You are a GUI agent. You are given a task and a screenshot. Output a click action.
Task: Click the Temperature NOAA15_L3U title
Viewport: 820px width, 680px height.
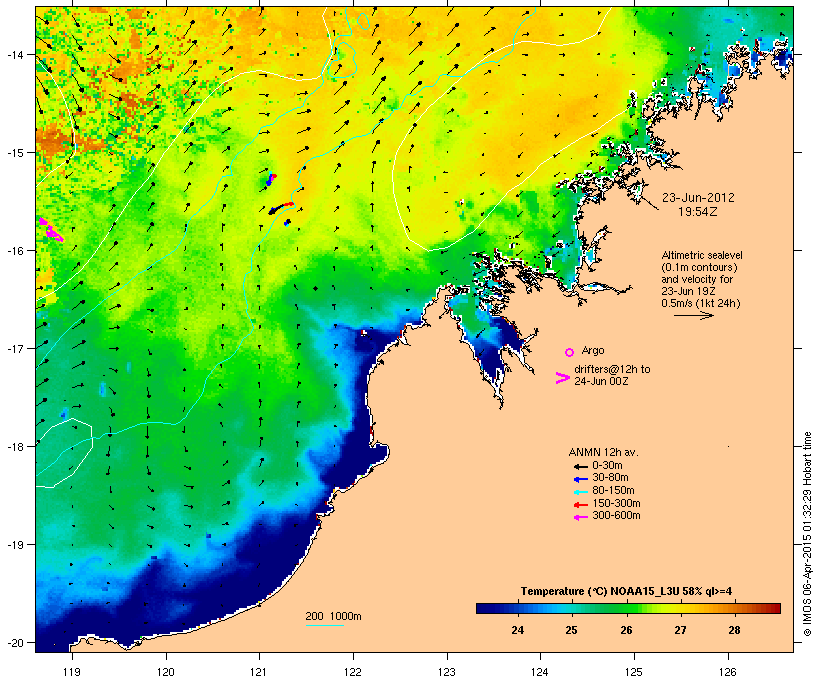[x=626, y=591]
